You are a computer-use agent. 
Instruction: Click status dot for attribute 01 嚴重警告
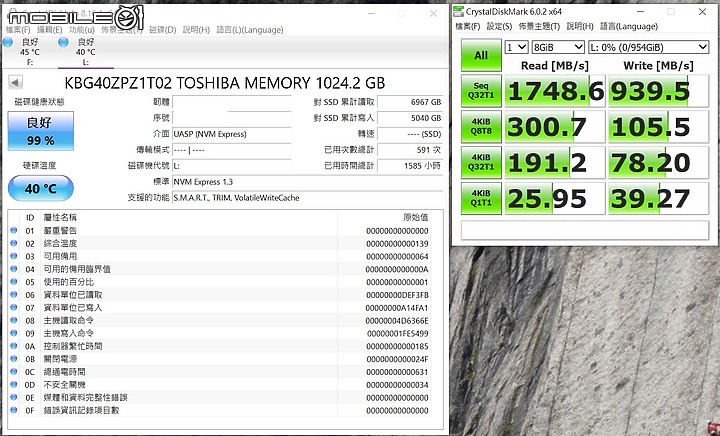[14, 230]
